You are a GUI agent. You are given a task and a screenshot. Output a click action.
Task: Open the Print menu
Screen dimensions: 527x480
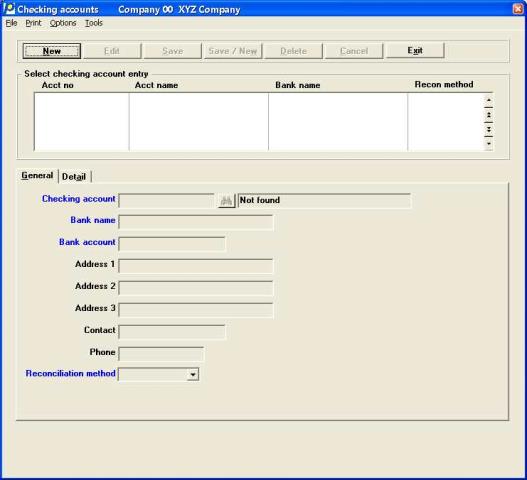coord(33,23)
